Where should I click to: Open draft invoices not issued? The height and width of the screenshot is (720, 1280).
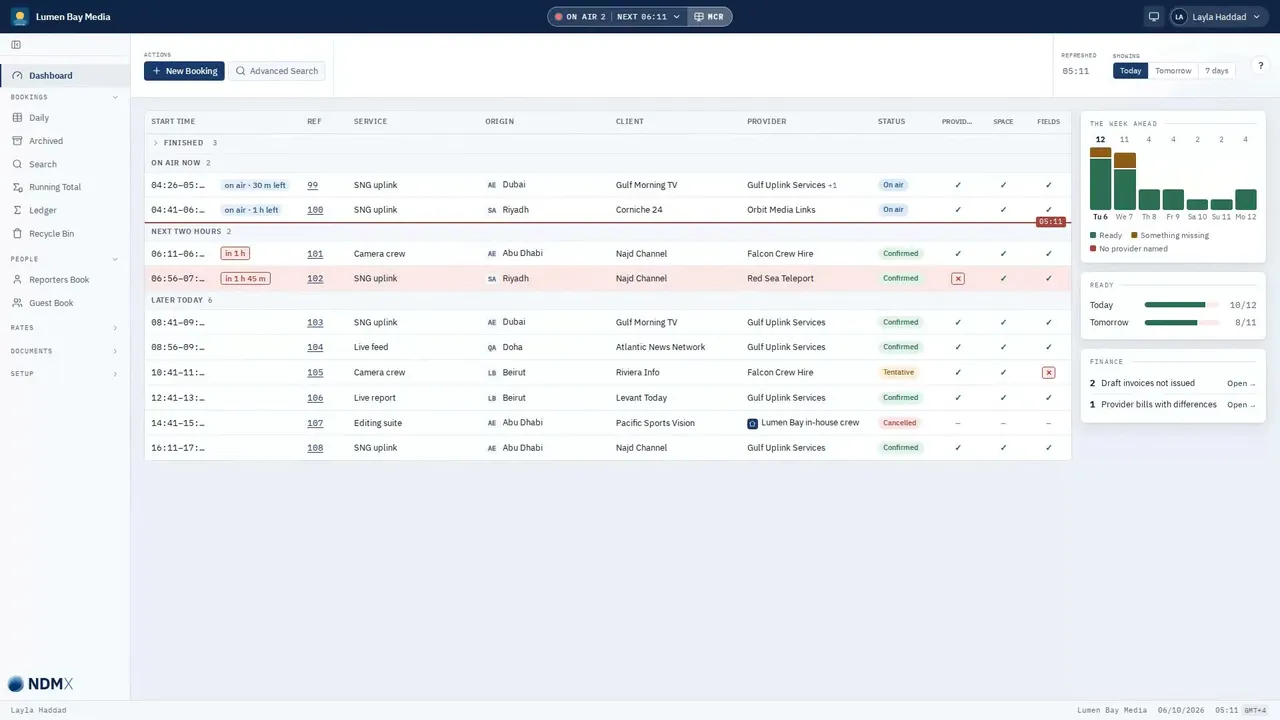pyautogui.click(x=1241, y=383)
